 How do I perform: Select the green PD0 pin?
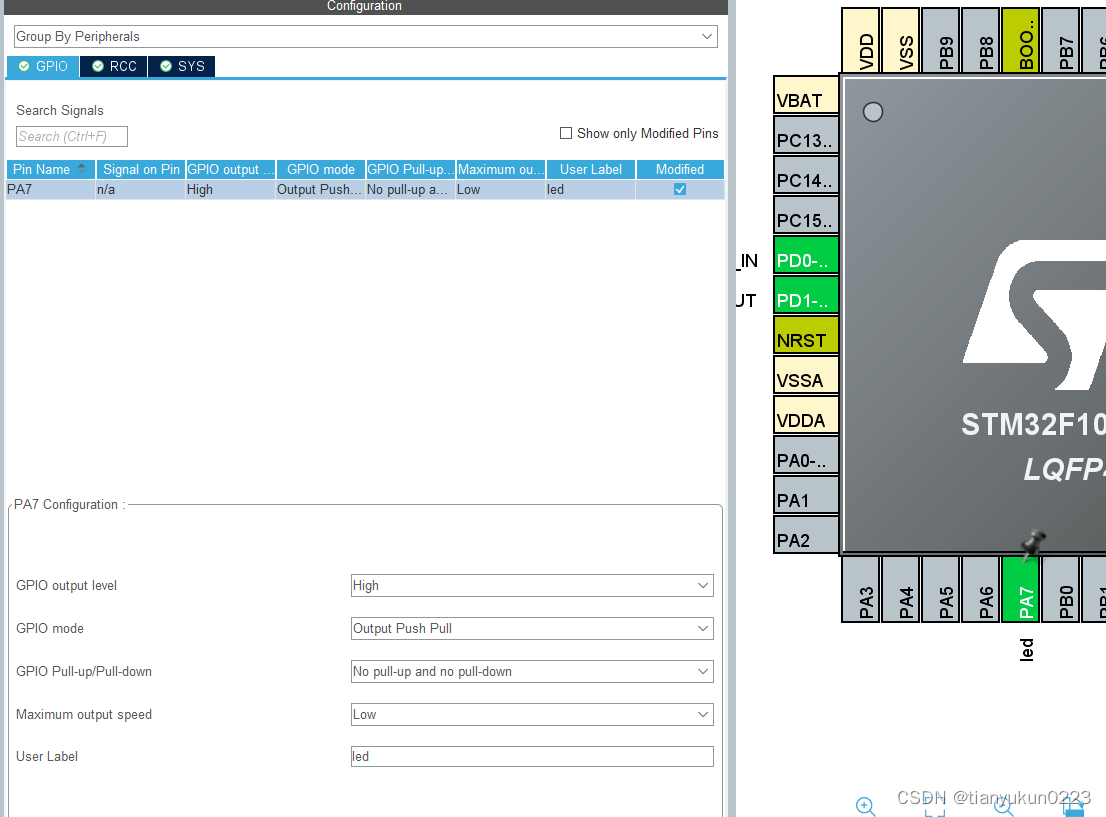pyautogui.click(x=806, y=255)
